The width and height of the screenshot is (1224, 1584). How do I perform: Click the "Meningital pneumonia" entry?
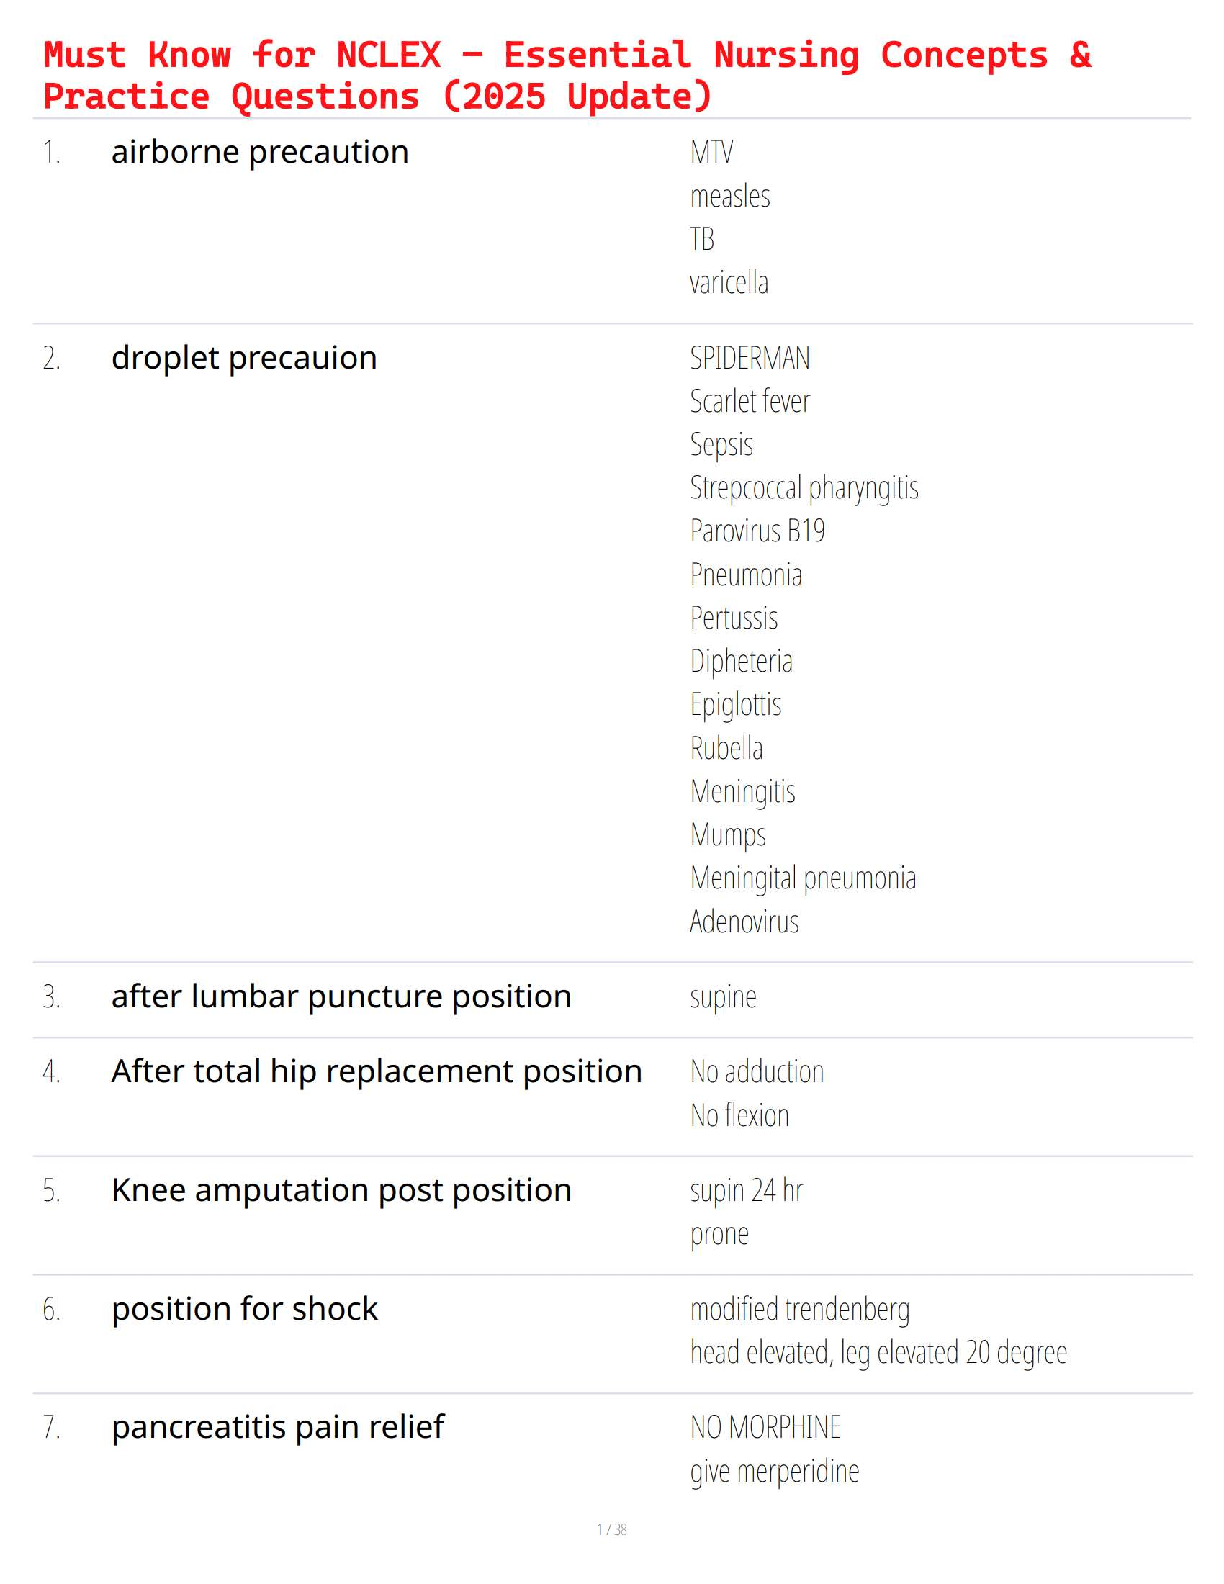pos(803,878)
